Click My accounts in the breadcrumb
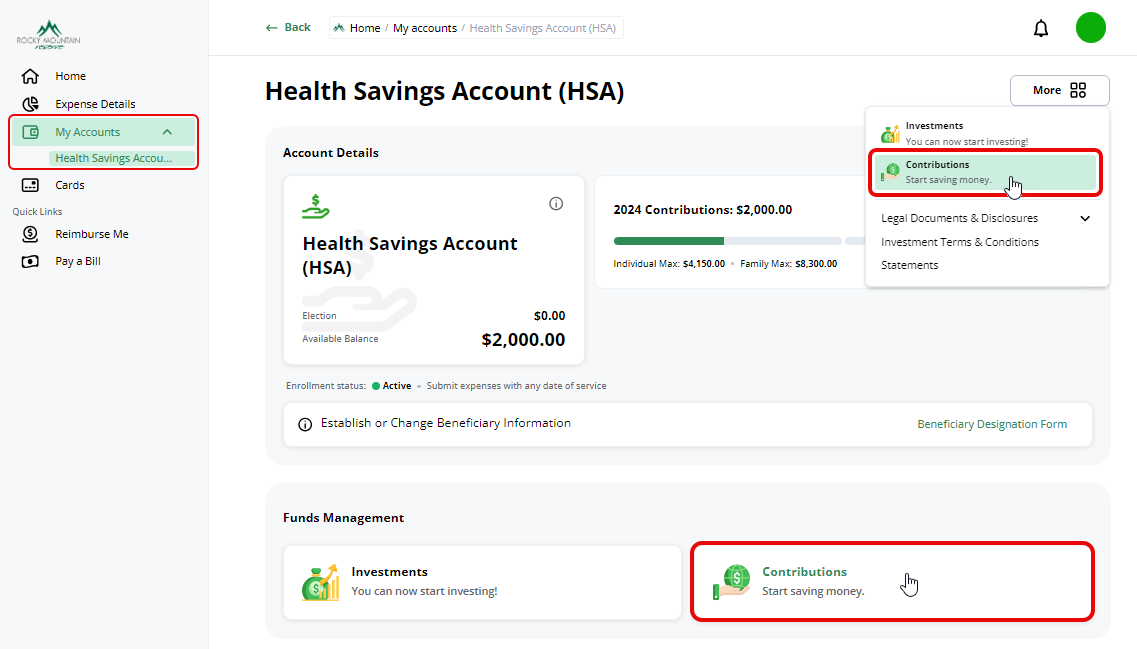 coord(424,28)
